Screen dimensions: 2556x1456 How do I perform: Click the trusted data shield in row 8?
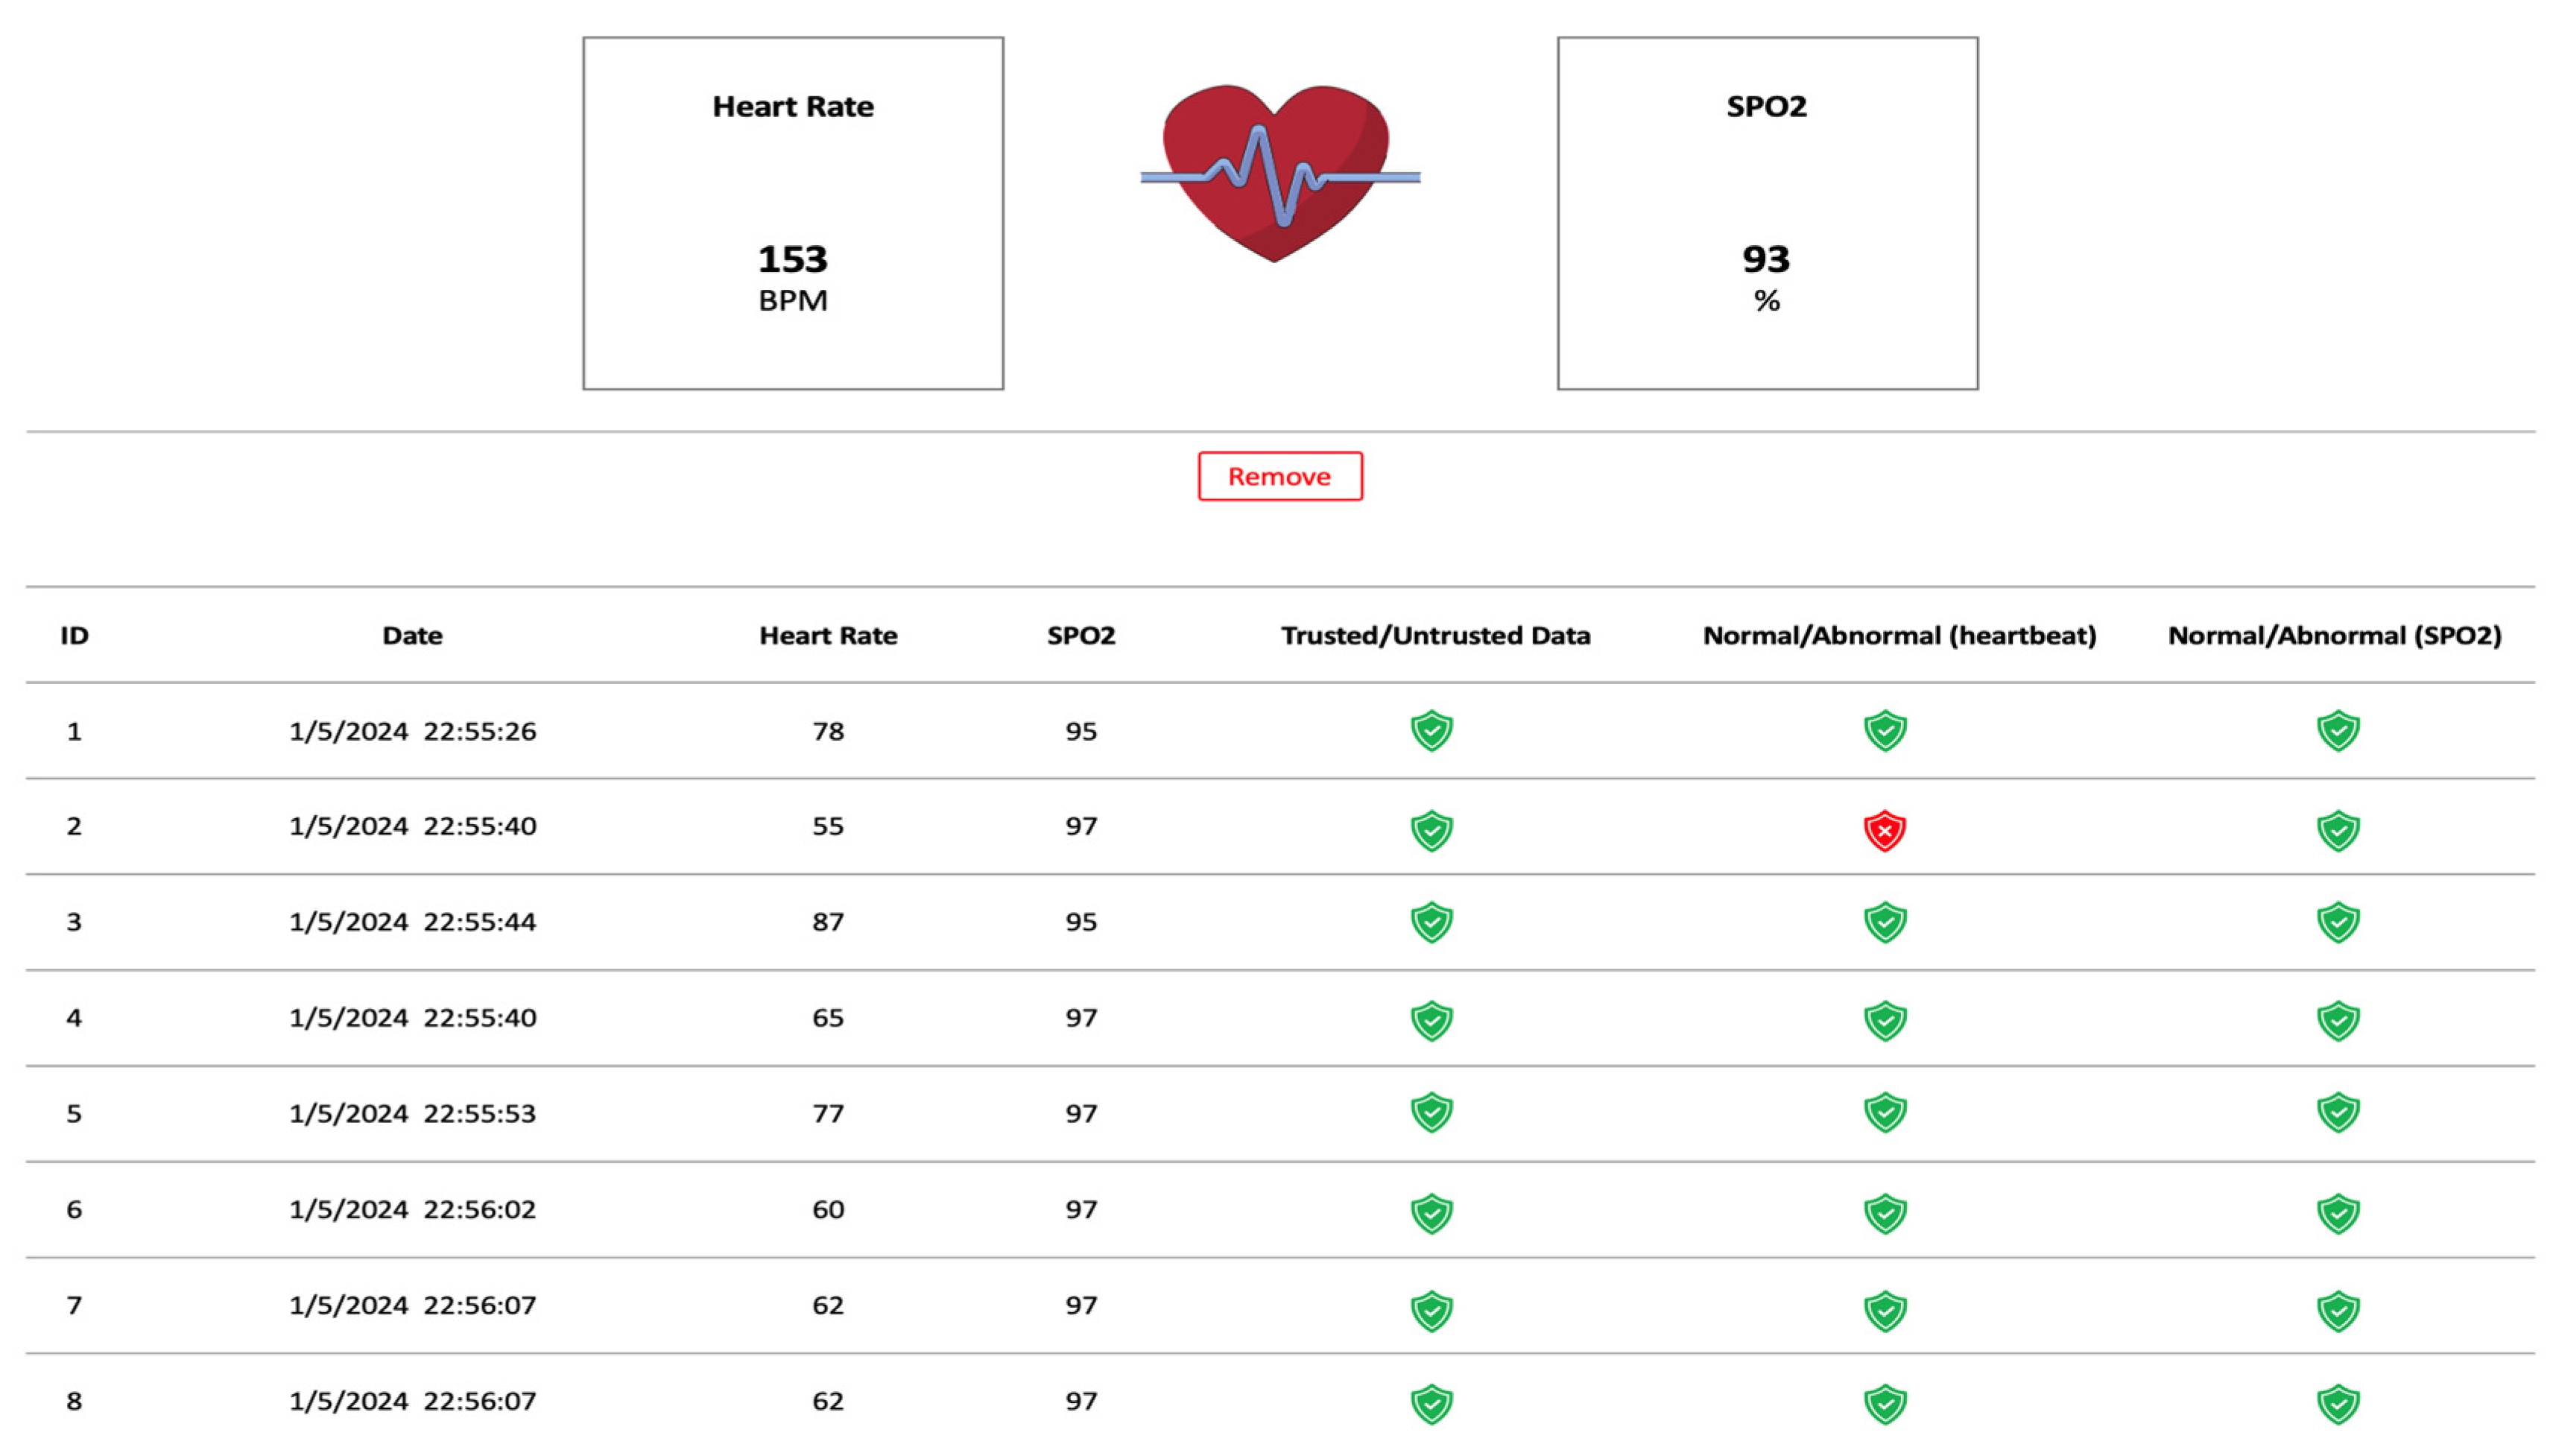[x=1431, y=1403]
